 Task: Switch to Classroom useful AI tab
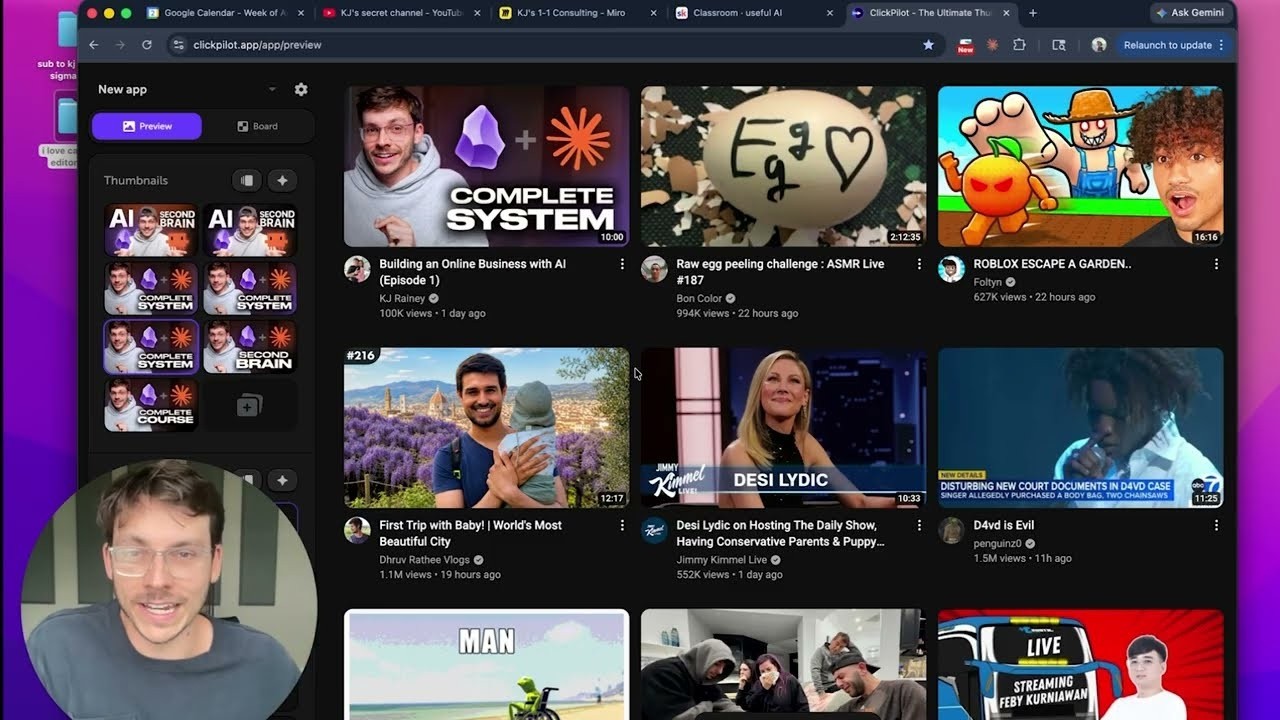[x=755, y=13]
